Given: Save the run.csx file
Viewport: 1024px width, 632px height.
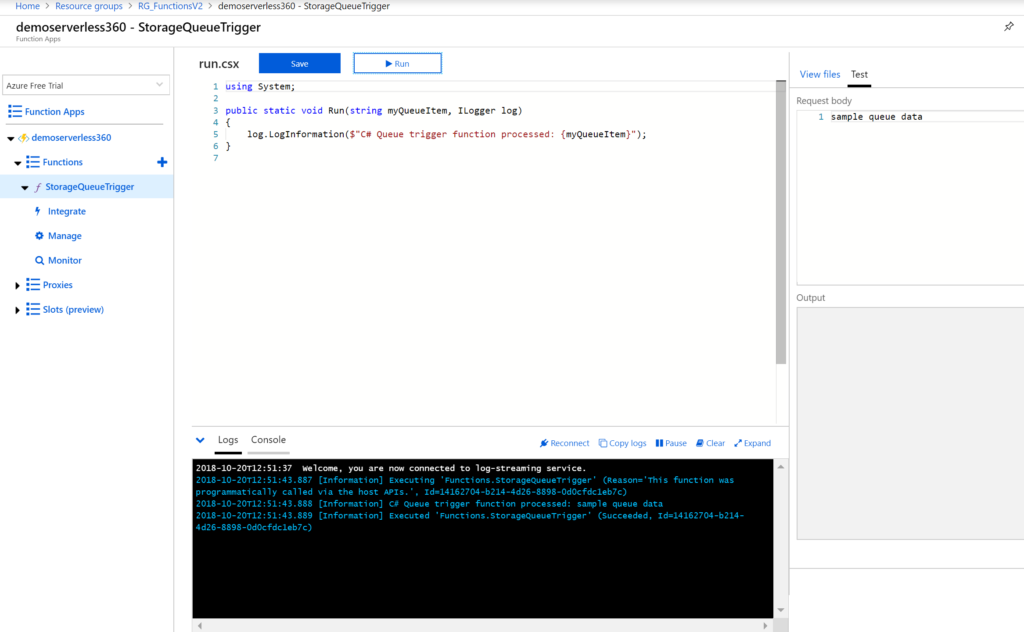Looking at the screenshot, I should click(299, 63).
